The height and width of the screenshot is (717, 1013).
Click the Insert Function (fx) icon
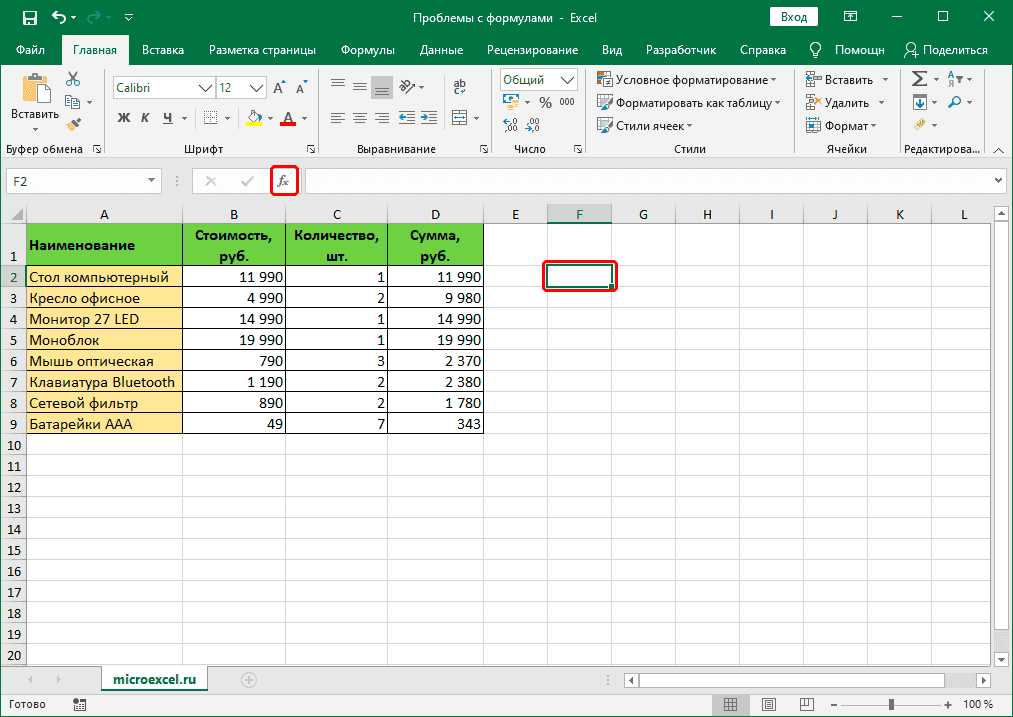pos(284,181)
